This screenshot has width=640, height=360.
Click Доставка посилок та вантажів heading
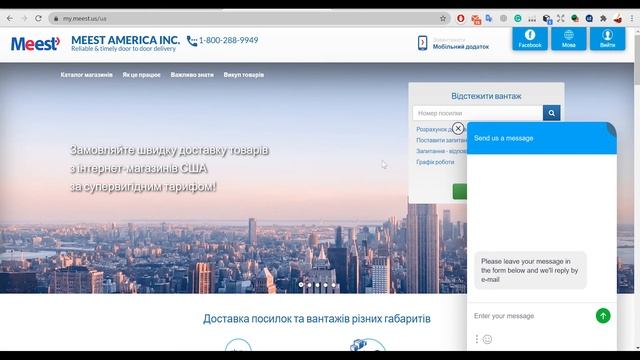click(317, 319)
